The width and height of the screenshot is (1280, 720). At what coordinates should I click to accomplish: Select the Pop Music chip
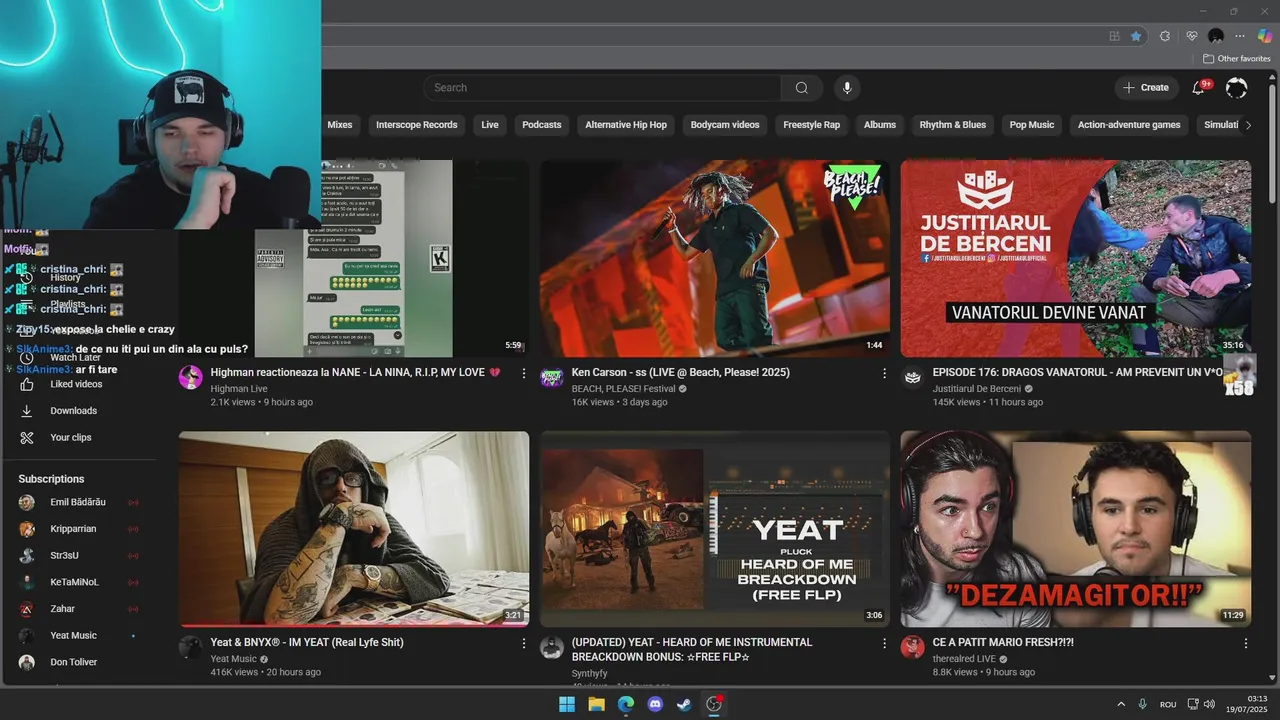pos(1032,125)
